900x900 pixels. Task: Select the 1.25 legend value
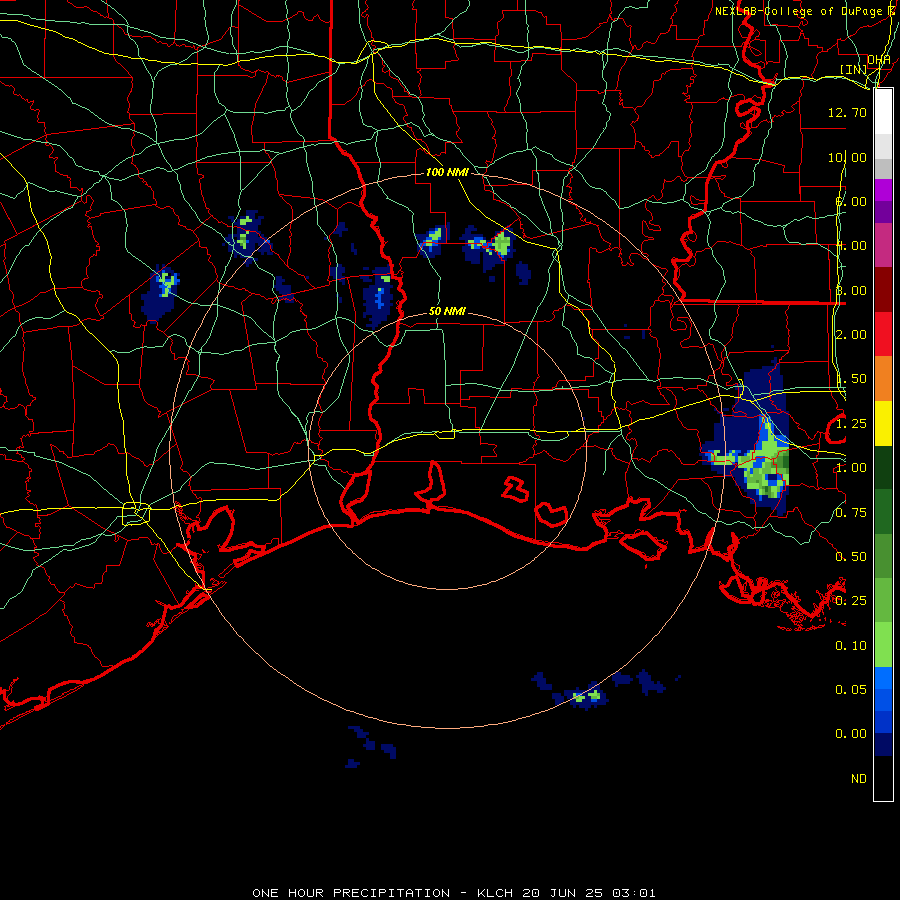click(x=851, y=424)
